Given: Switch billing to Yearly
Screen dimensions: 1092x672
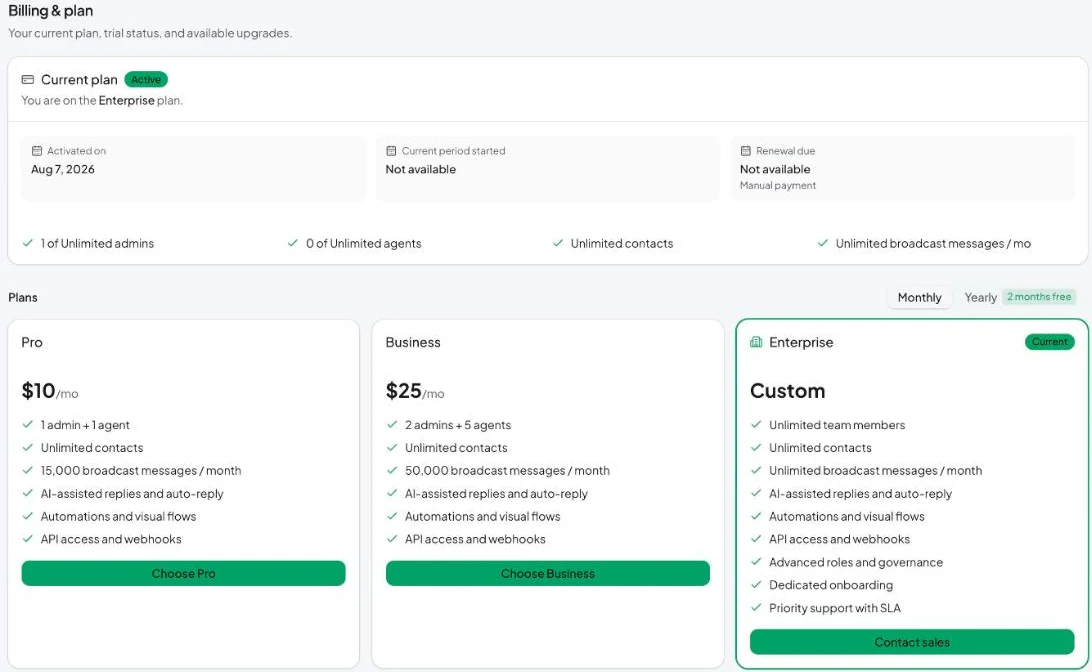Looking at the screenshot, I should (981, 297).
